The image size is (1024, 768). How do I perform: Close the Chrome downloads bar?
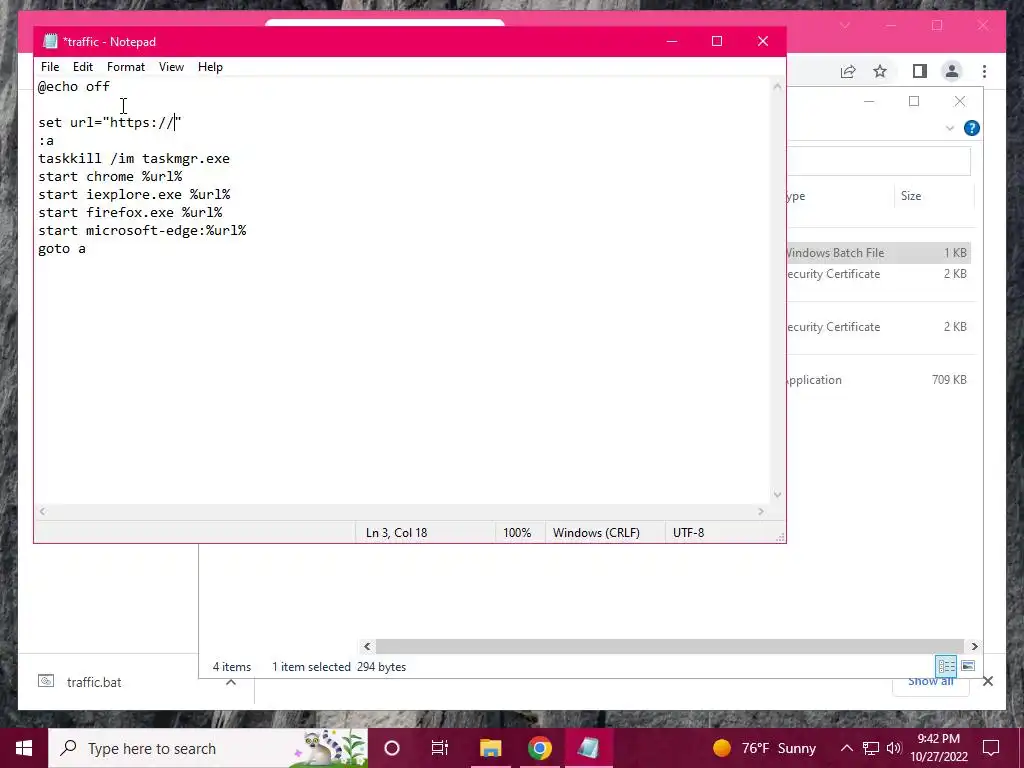[x=987, y=681]
